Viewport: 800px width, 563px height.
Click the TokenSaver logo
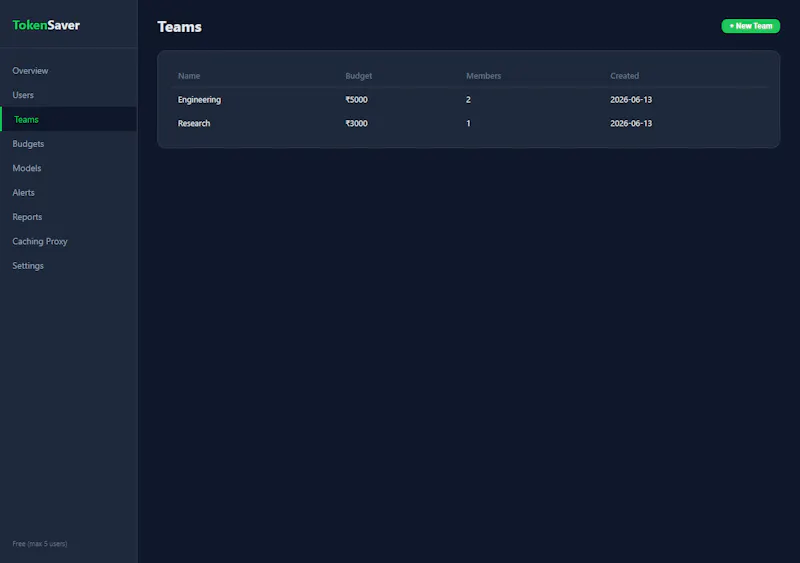click(46, 25)
